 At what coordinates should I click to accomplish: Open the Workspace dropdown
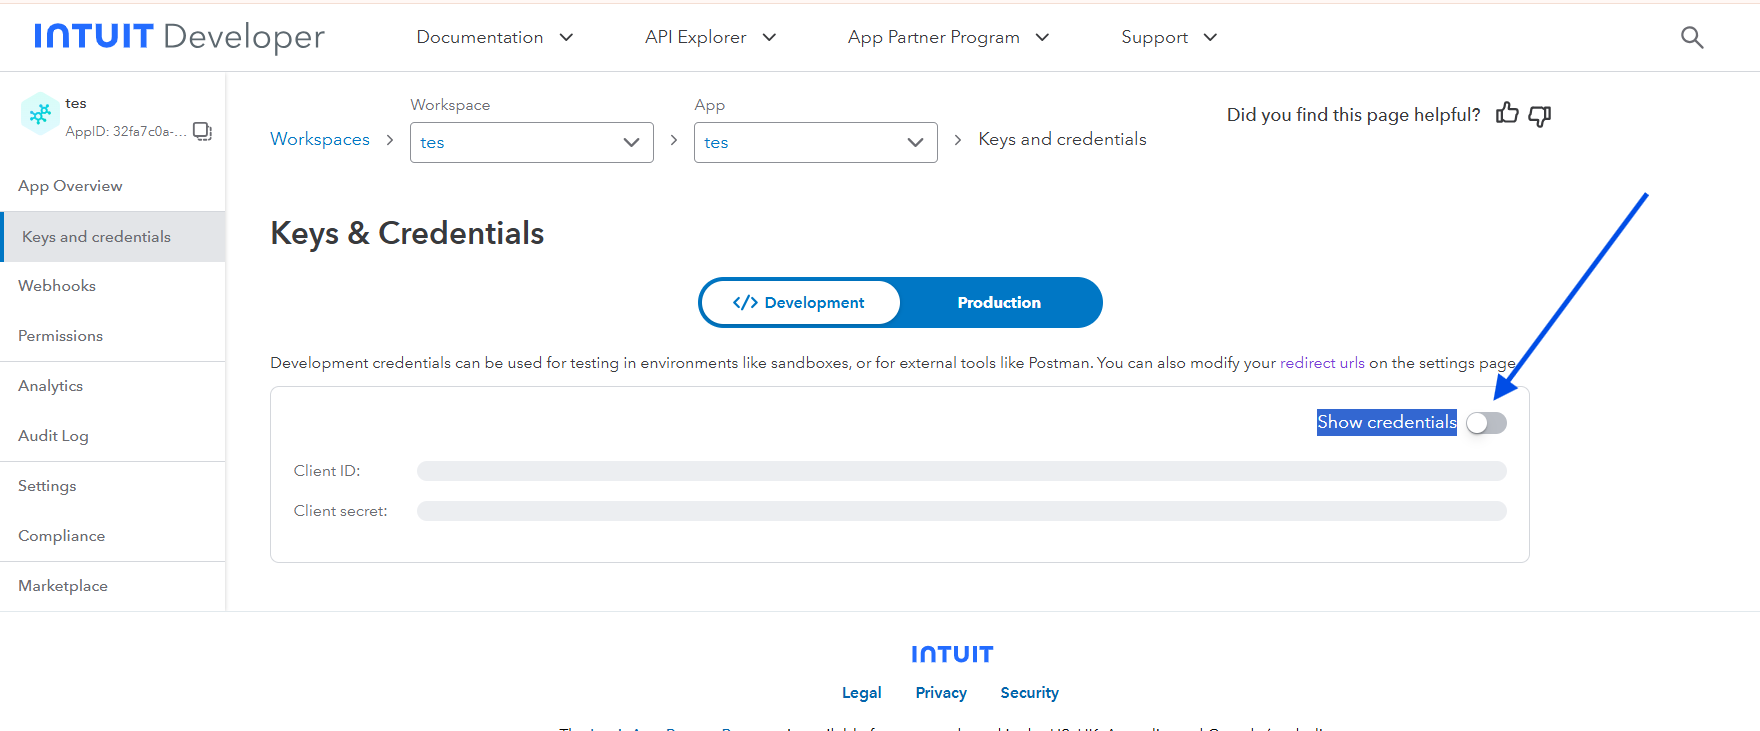pos(531,142)
